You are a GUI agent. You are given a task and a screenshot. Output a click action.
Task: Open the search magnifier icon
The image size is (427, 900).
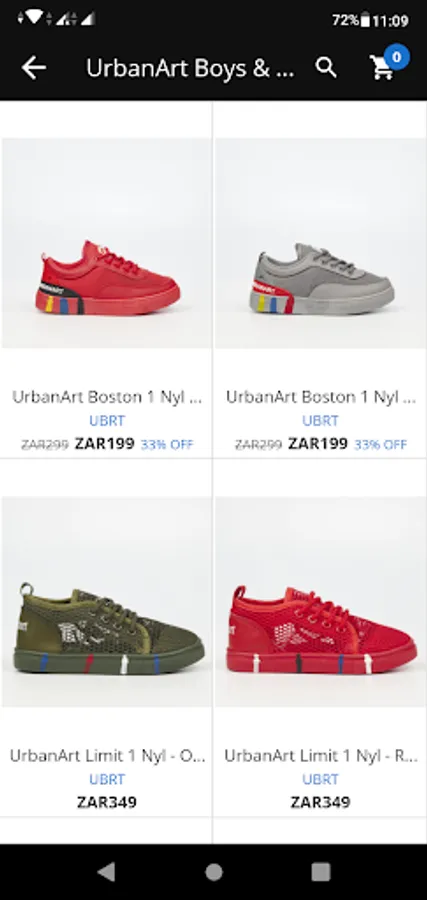(x=326, y=68)
